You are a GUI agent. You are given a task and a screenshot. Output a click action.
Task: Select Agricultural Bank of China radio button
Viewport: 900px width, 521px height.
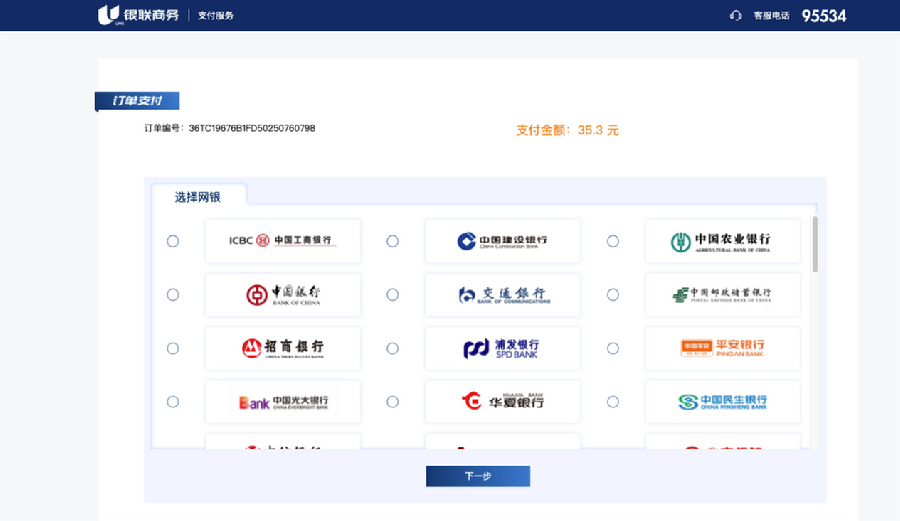[613, 241]
